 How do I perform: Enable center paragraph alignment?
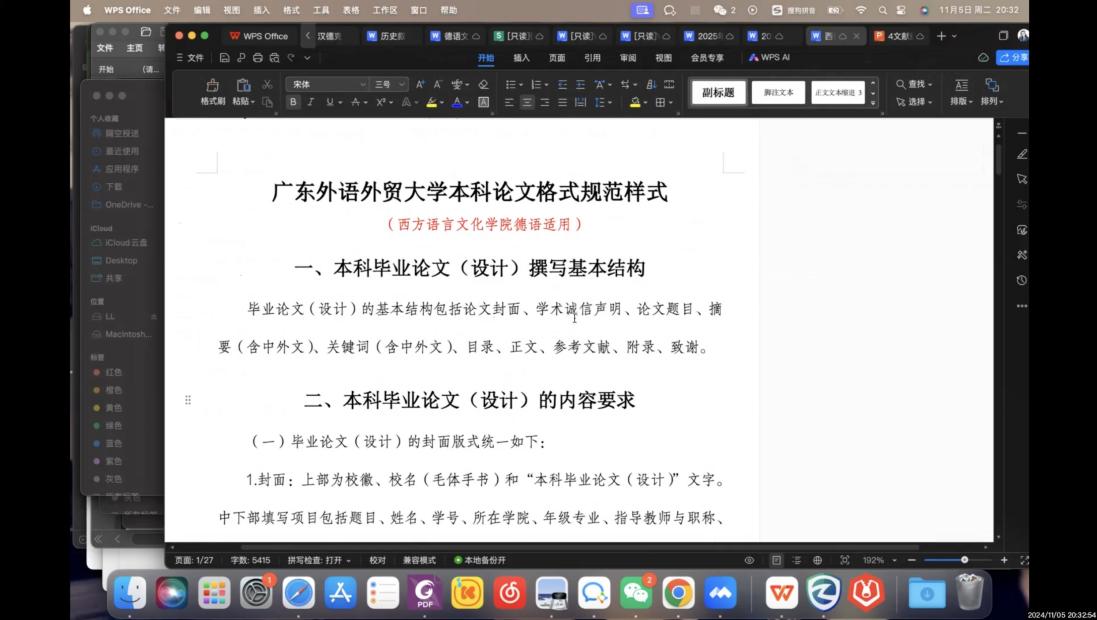[527, 102]
